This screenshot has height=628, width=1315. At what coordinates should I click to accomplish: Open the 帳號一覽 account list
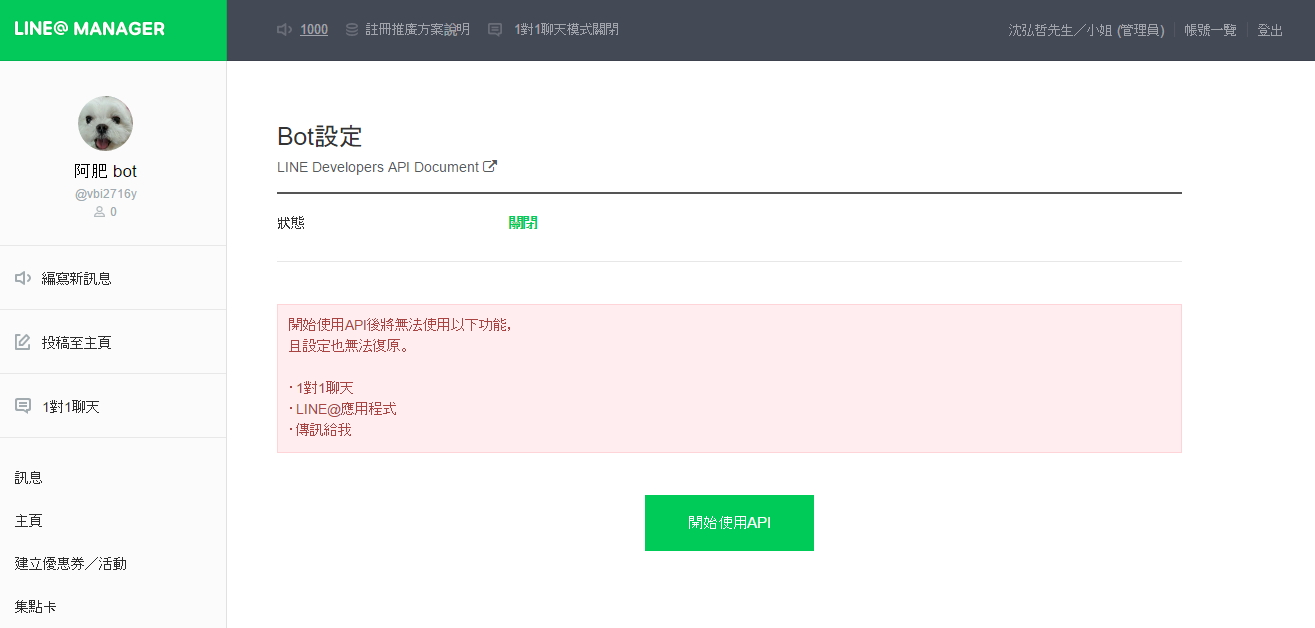click(1210, 30)
